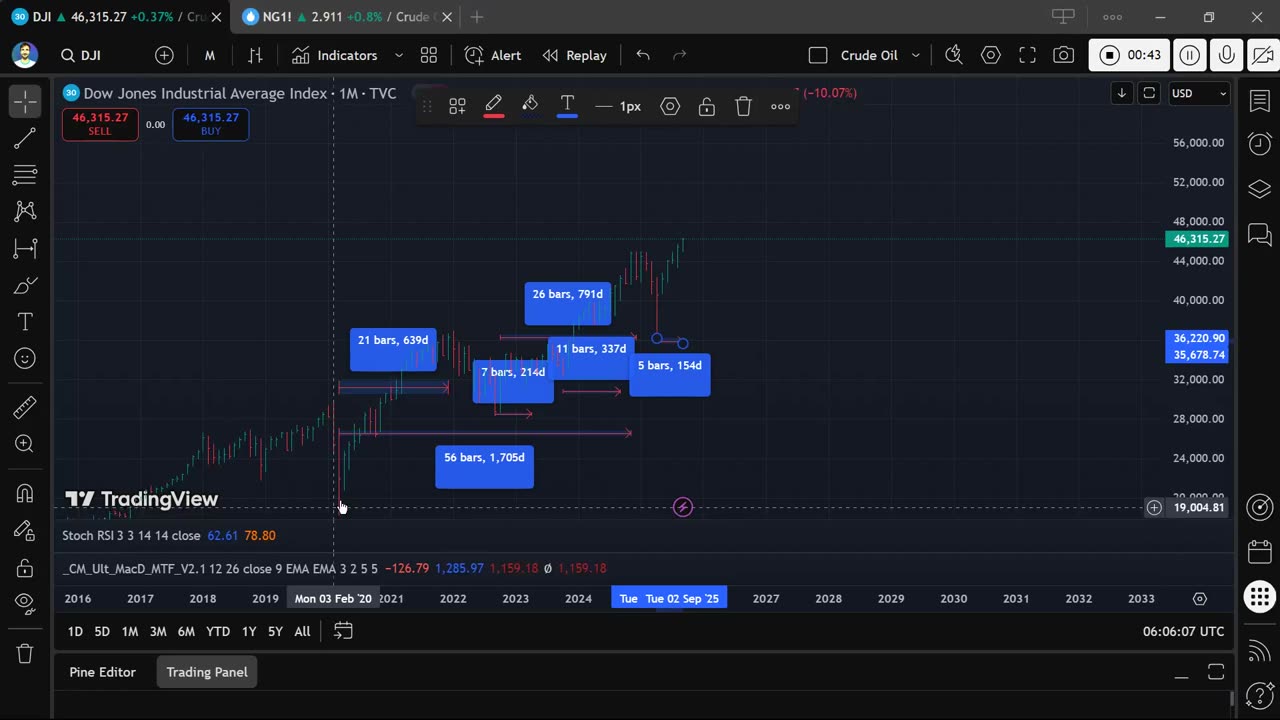Expand the favorite indicators dropdown arrow

click(399, 55)
